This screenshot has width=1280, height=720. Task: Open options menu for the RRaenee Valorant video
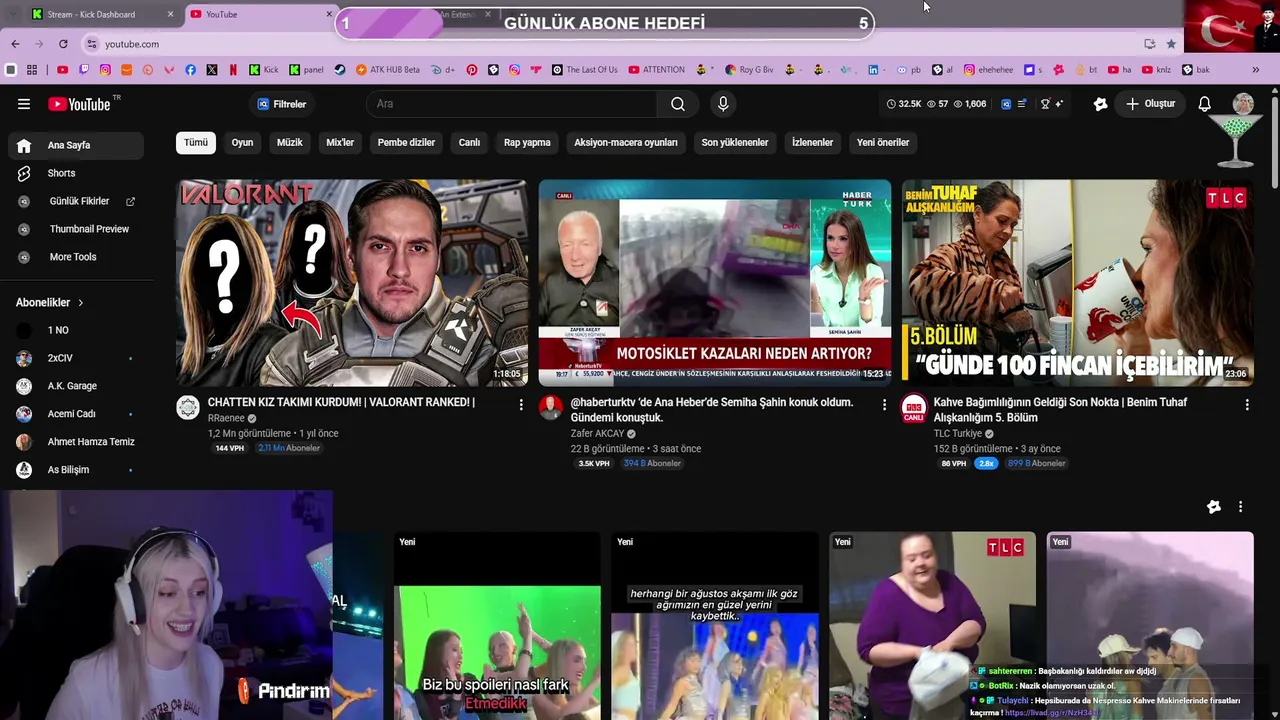[521, 404]
